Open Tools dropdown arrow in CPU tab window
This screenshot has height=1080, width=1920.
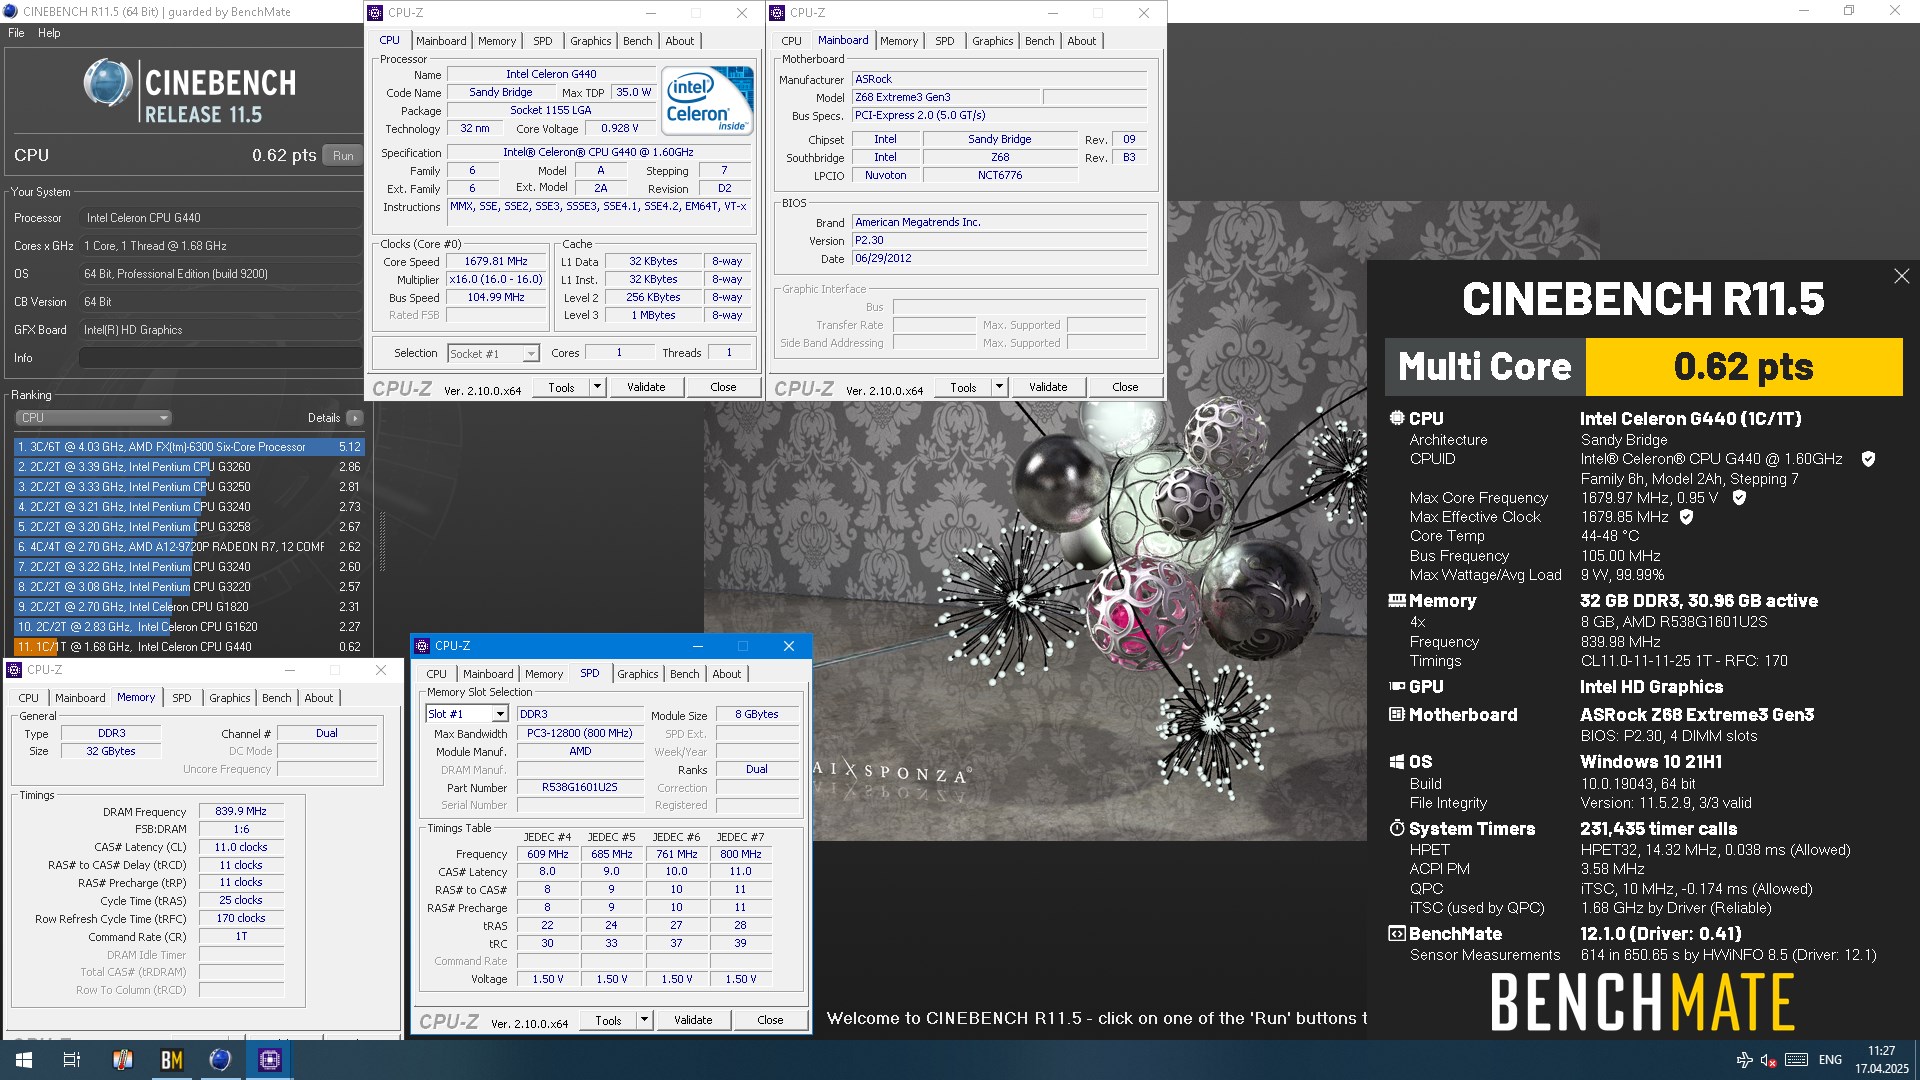(x=597, y=387)
